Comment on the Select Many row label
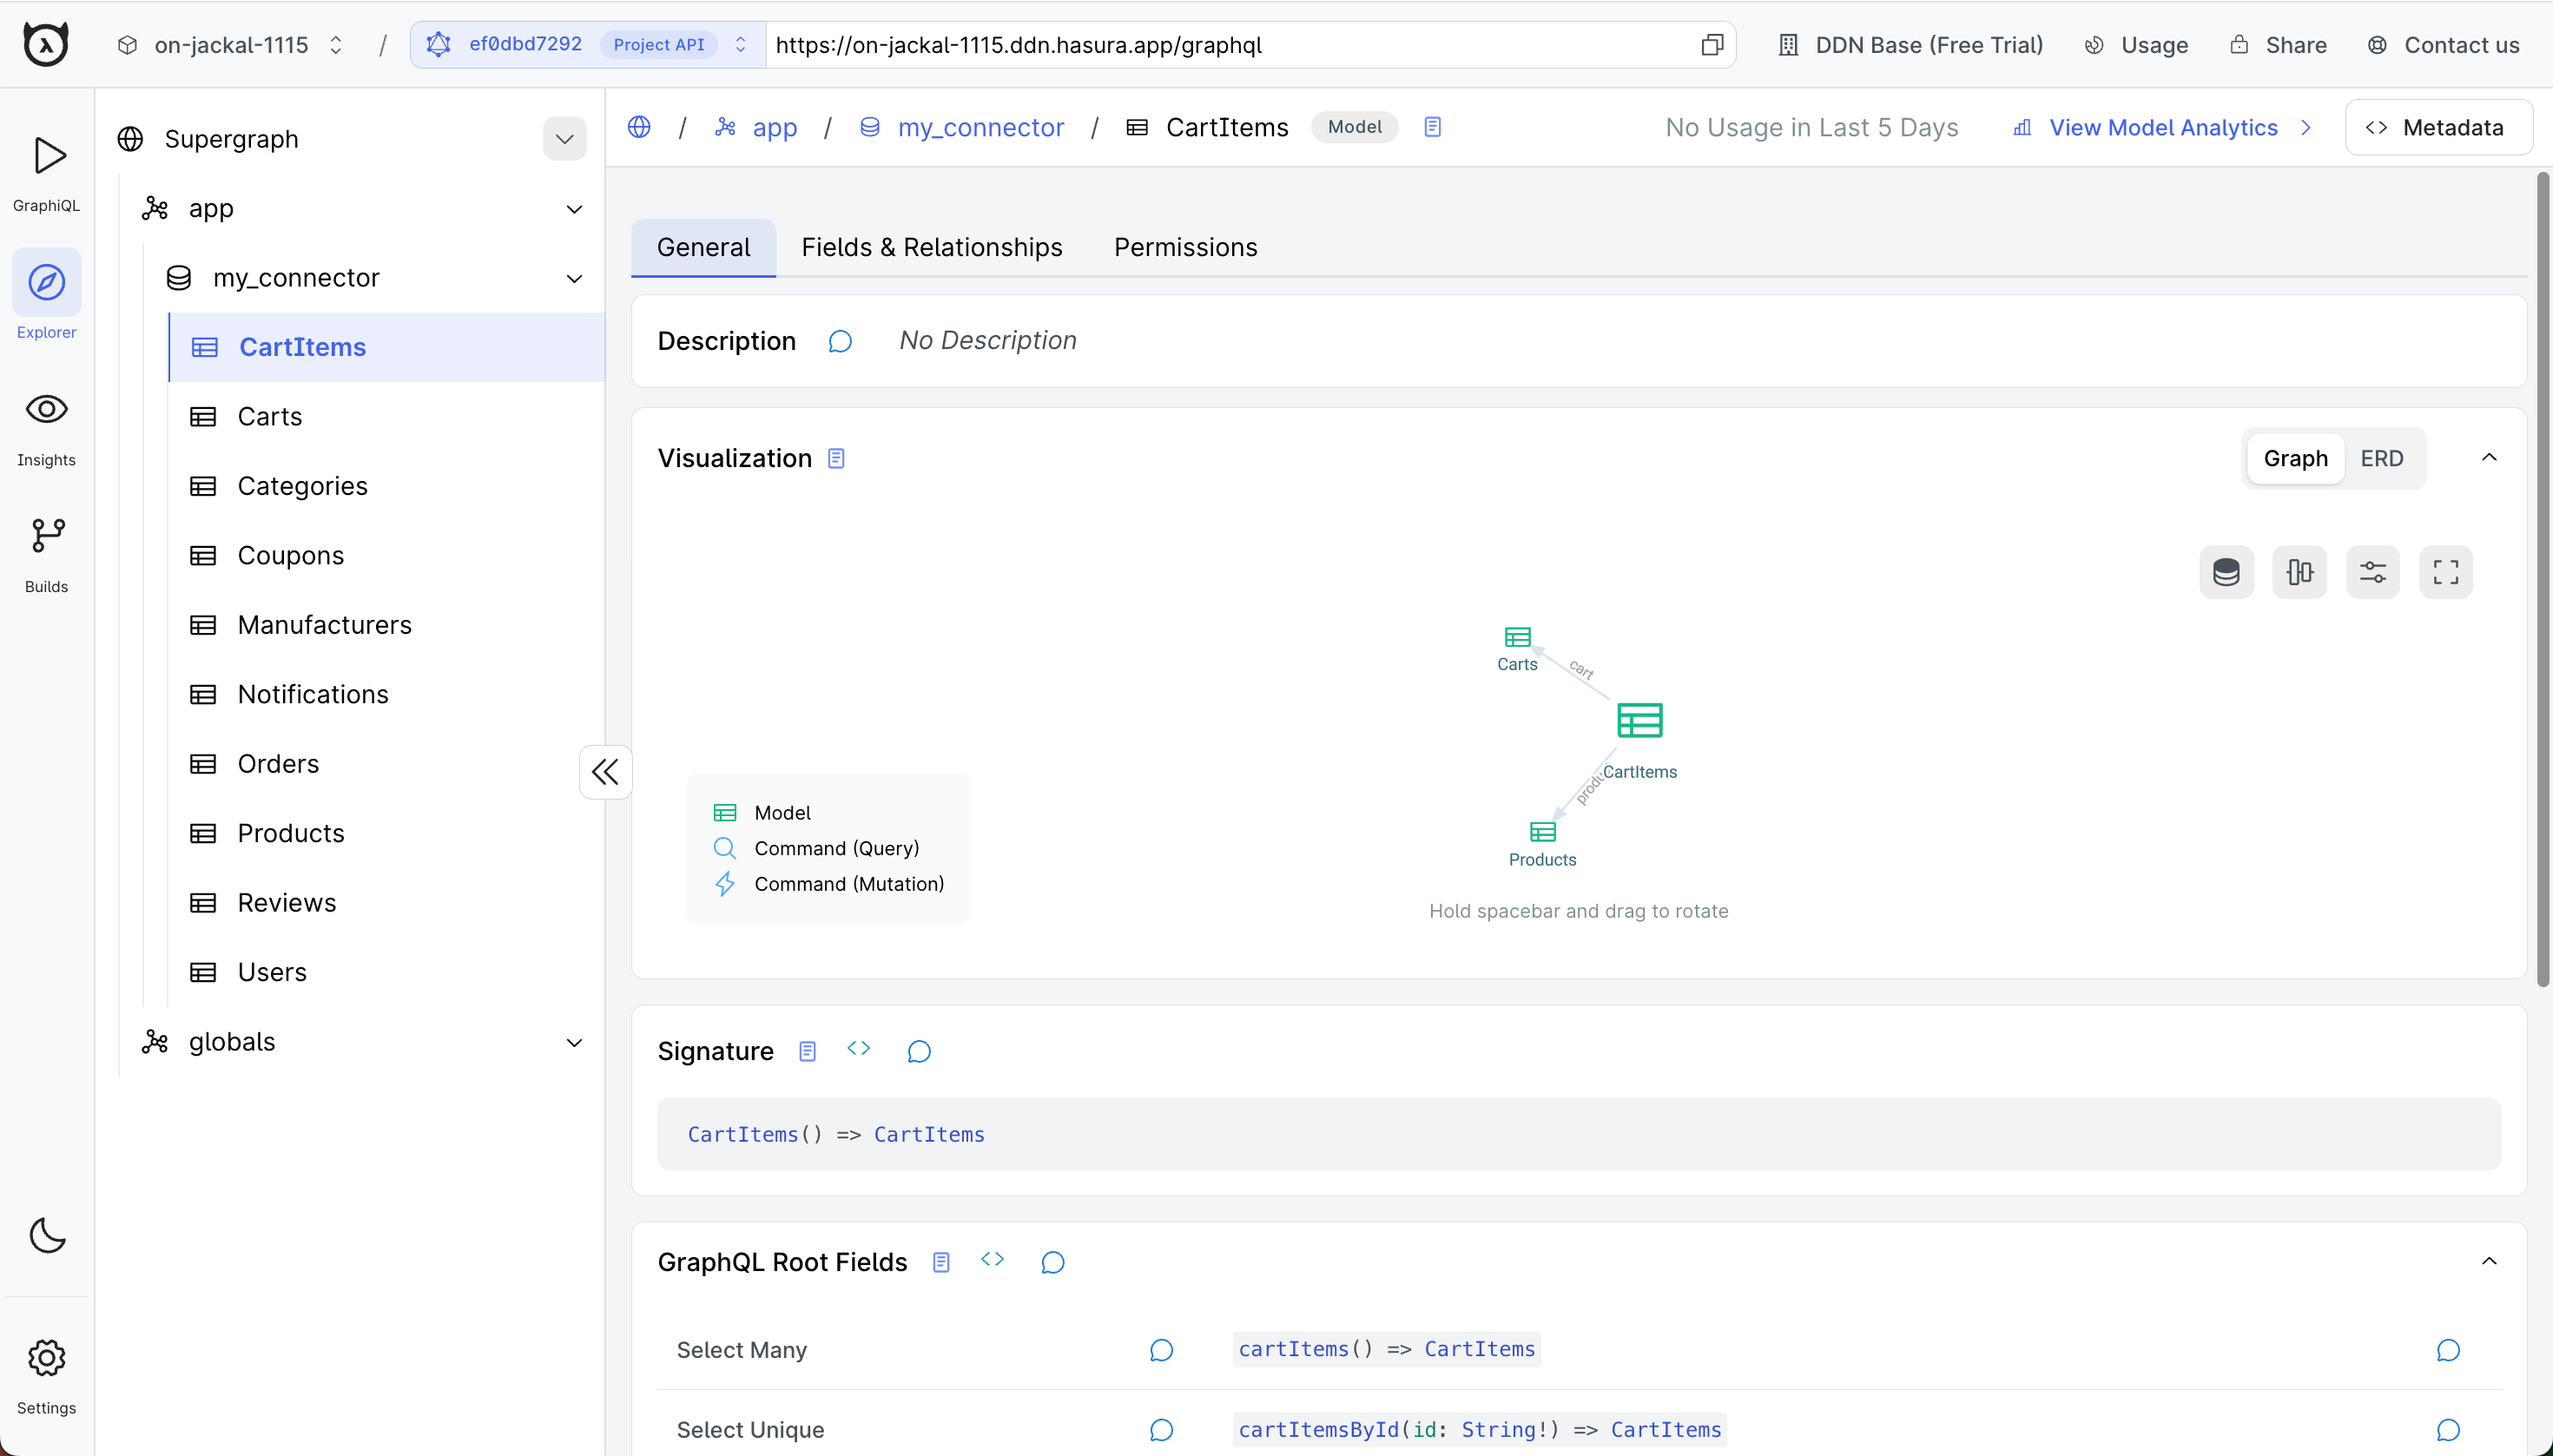The height and width of the screenshot is (1456, 2553). 1161,1350
